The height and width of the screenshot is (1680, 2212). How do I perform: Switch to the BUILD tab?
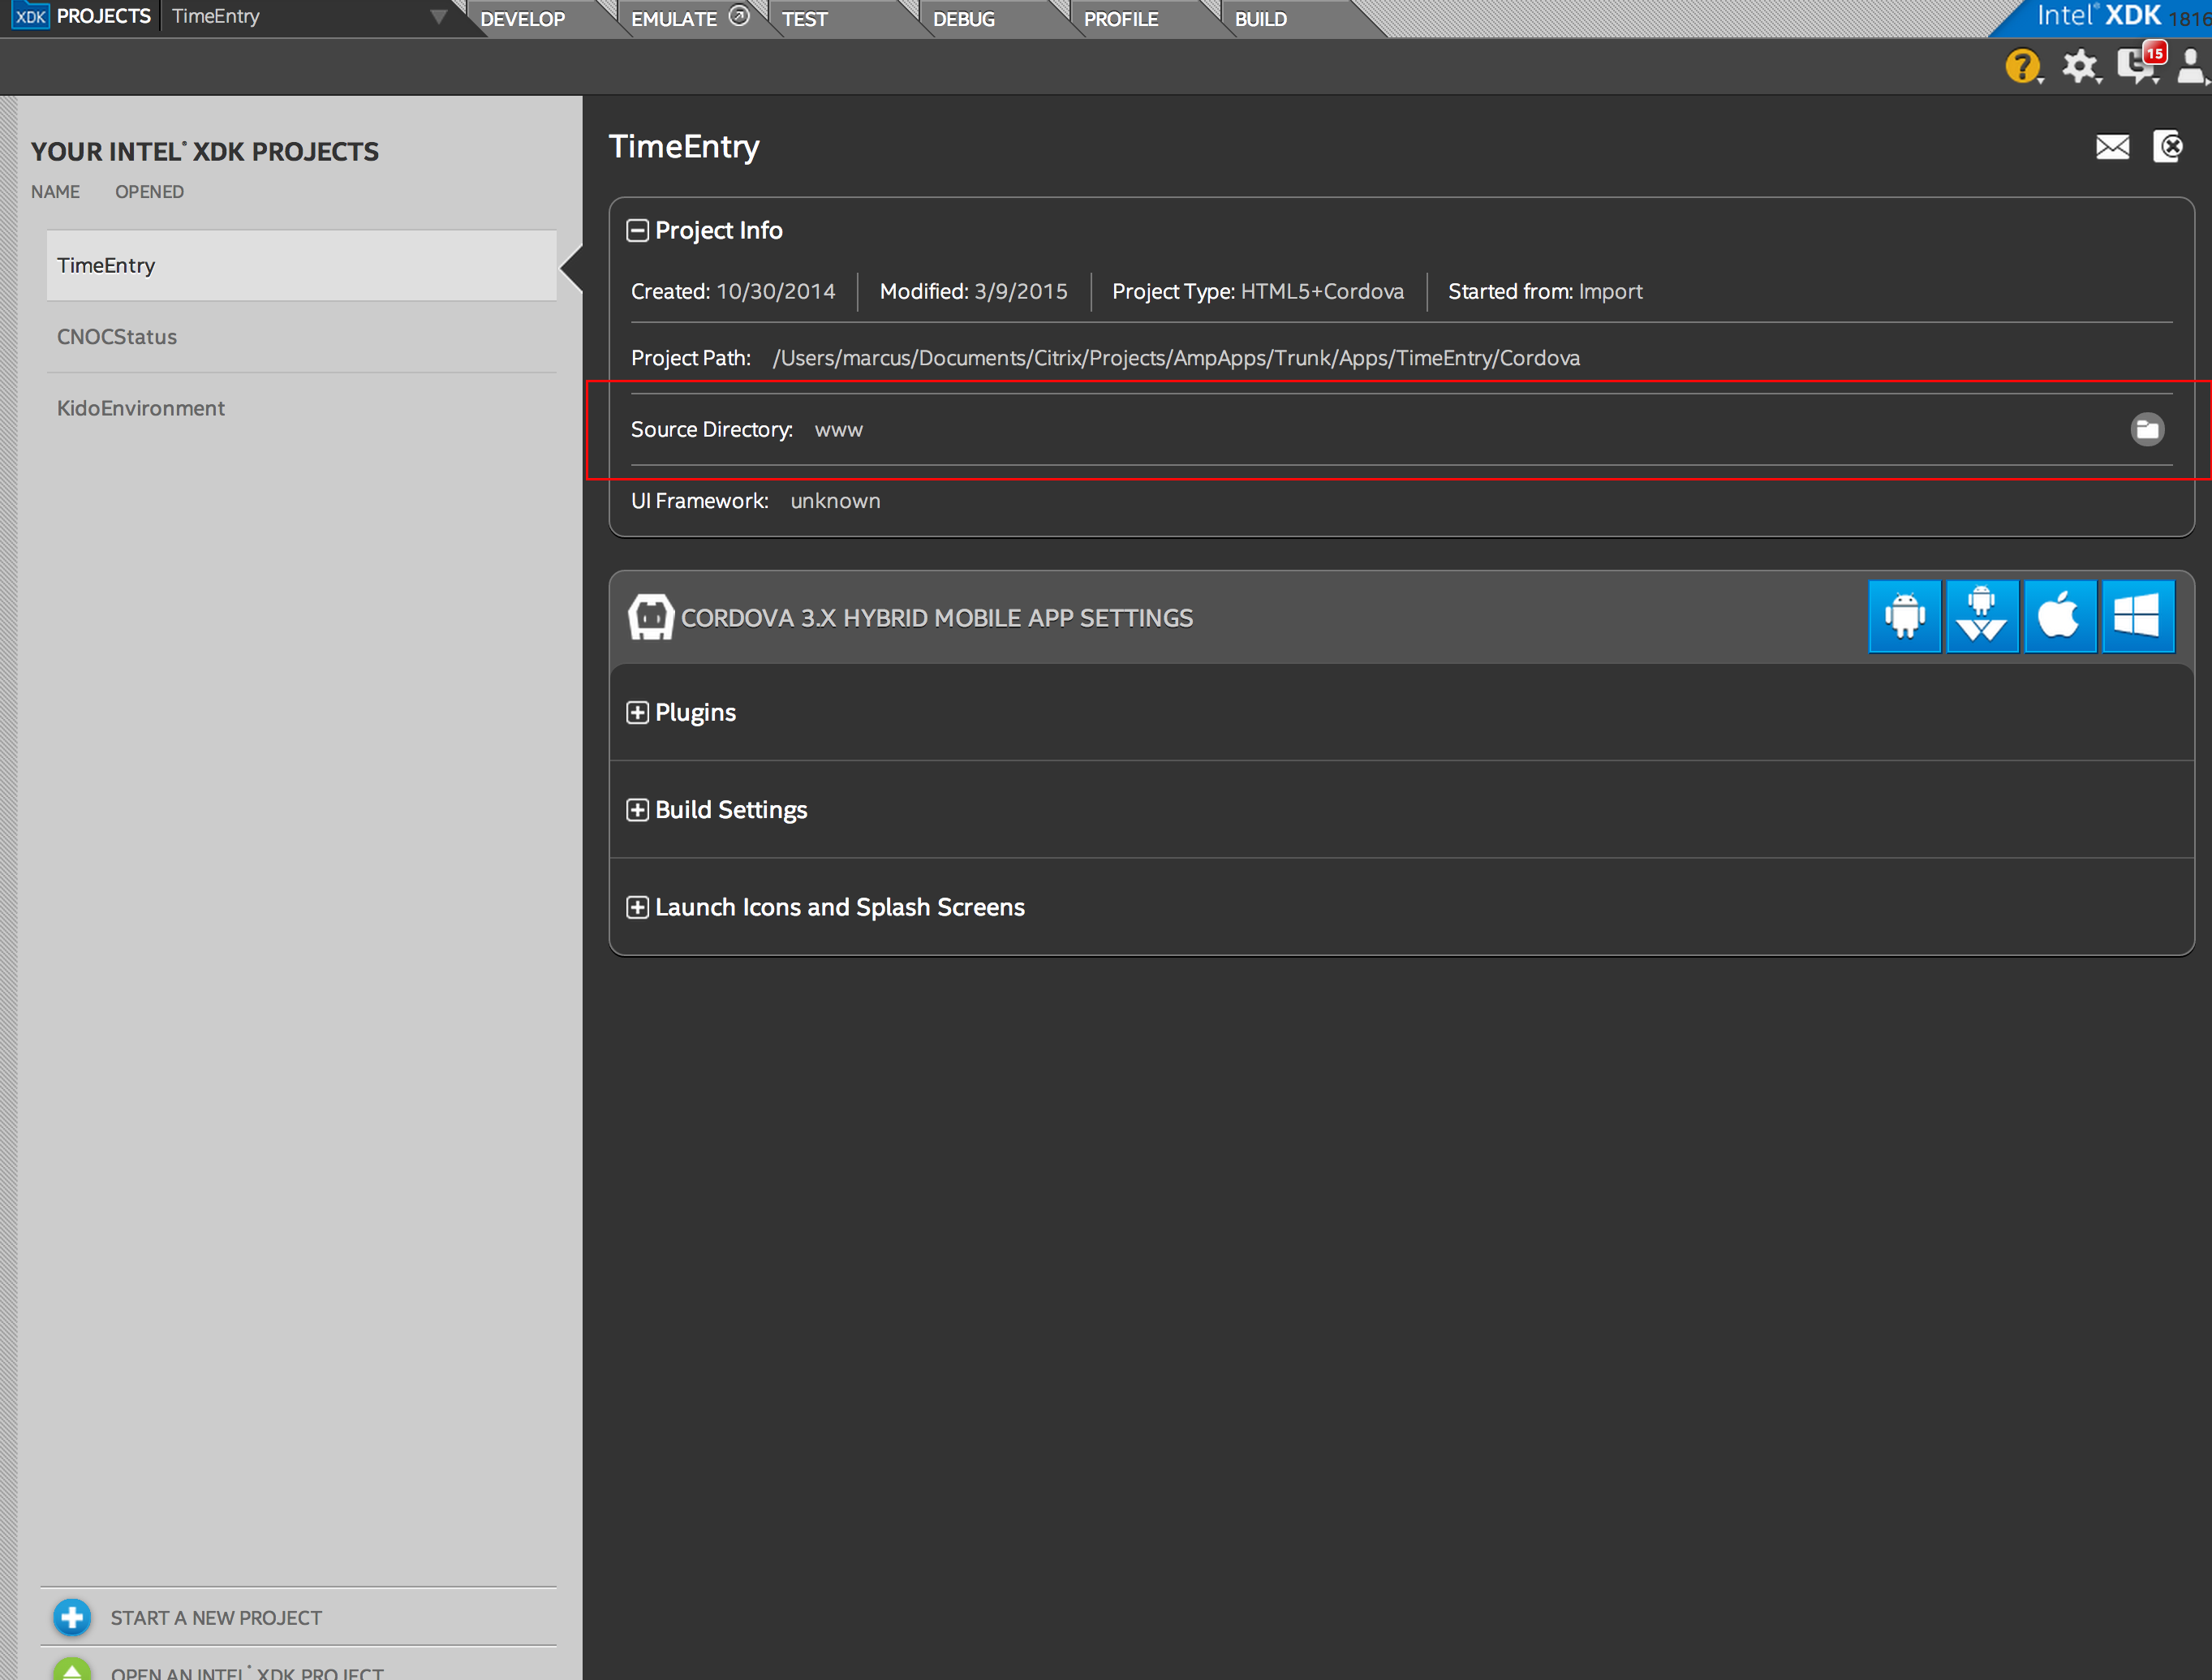(1260, 19)
